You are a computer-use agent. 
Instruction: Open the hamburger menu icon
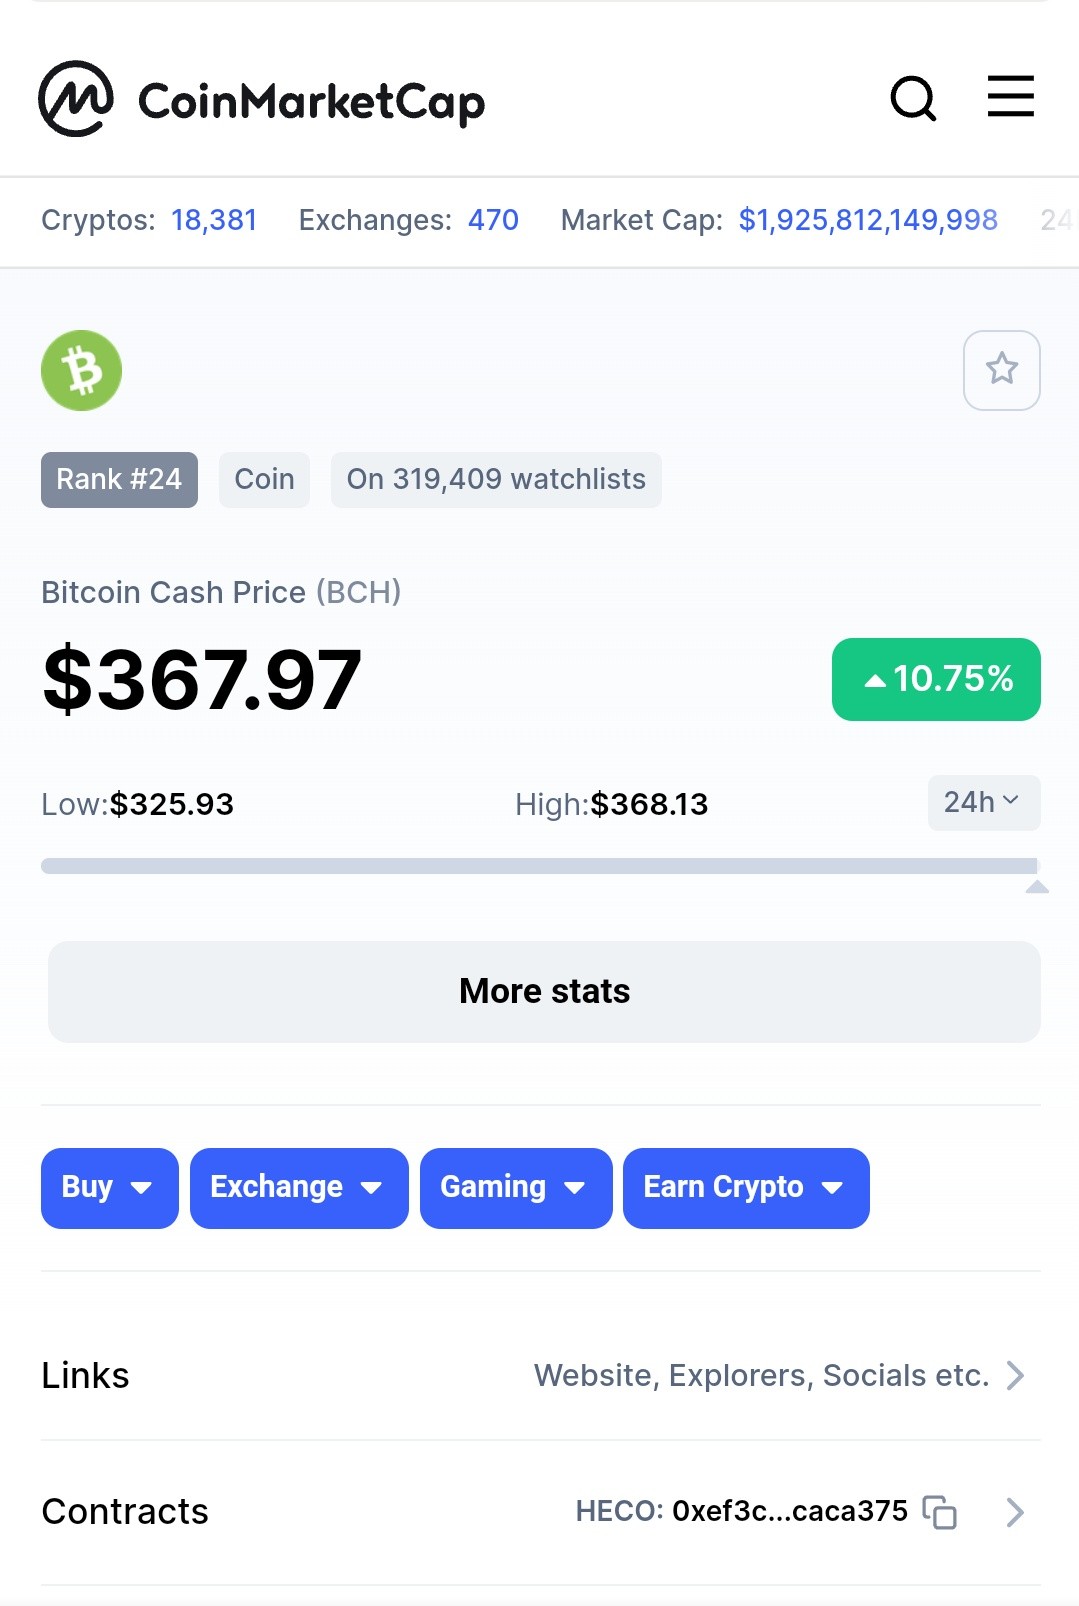click(x=1010, y=96)
